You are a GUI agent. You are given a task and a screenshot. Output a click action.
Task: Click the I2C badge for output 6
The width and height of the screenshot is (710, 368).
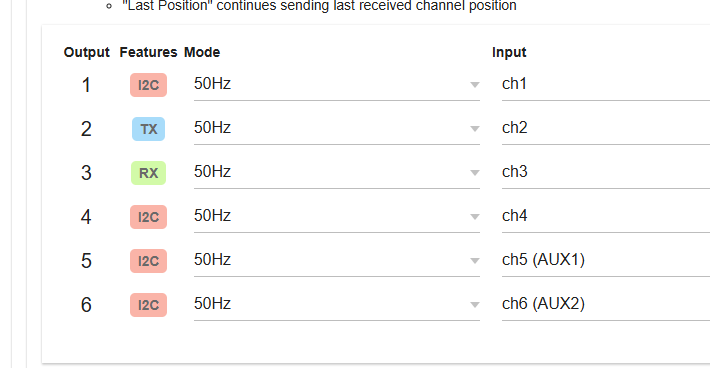[149, 305]
